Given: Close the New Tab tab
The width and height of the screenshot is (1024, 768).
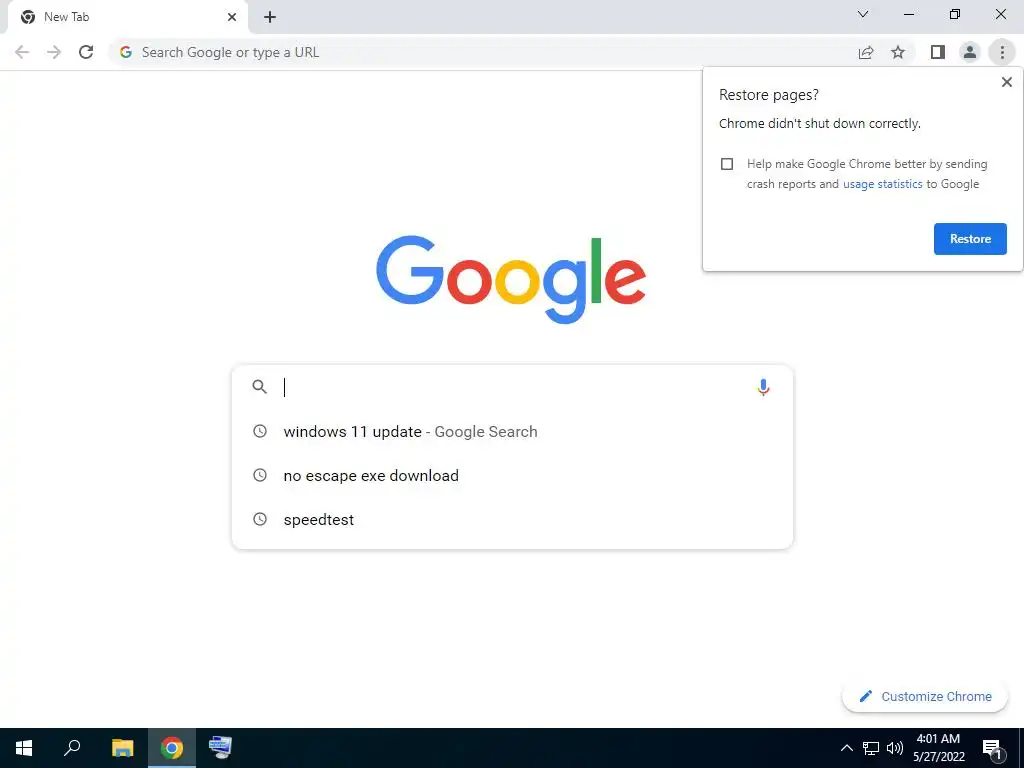Looking at the screenshot, I should (x=232, y=17).
